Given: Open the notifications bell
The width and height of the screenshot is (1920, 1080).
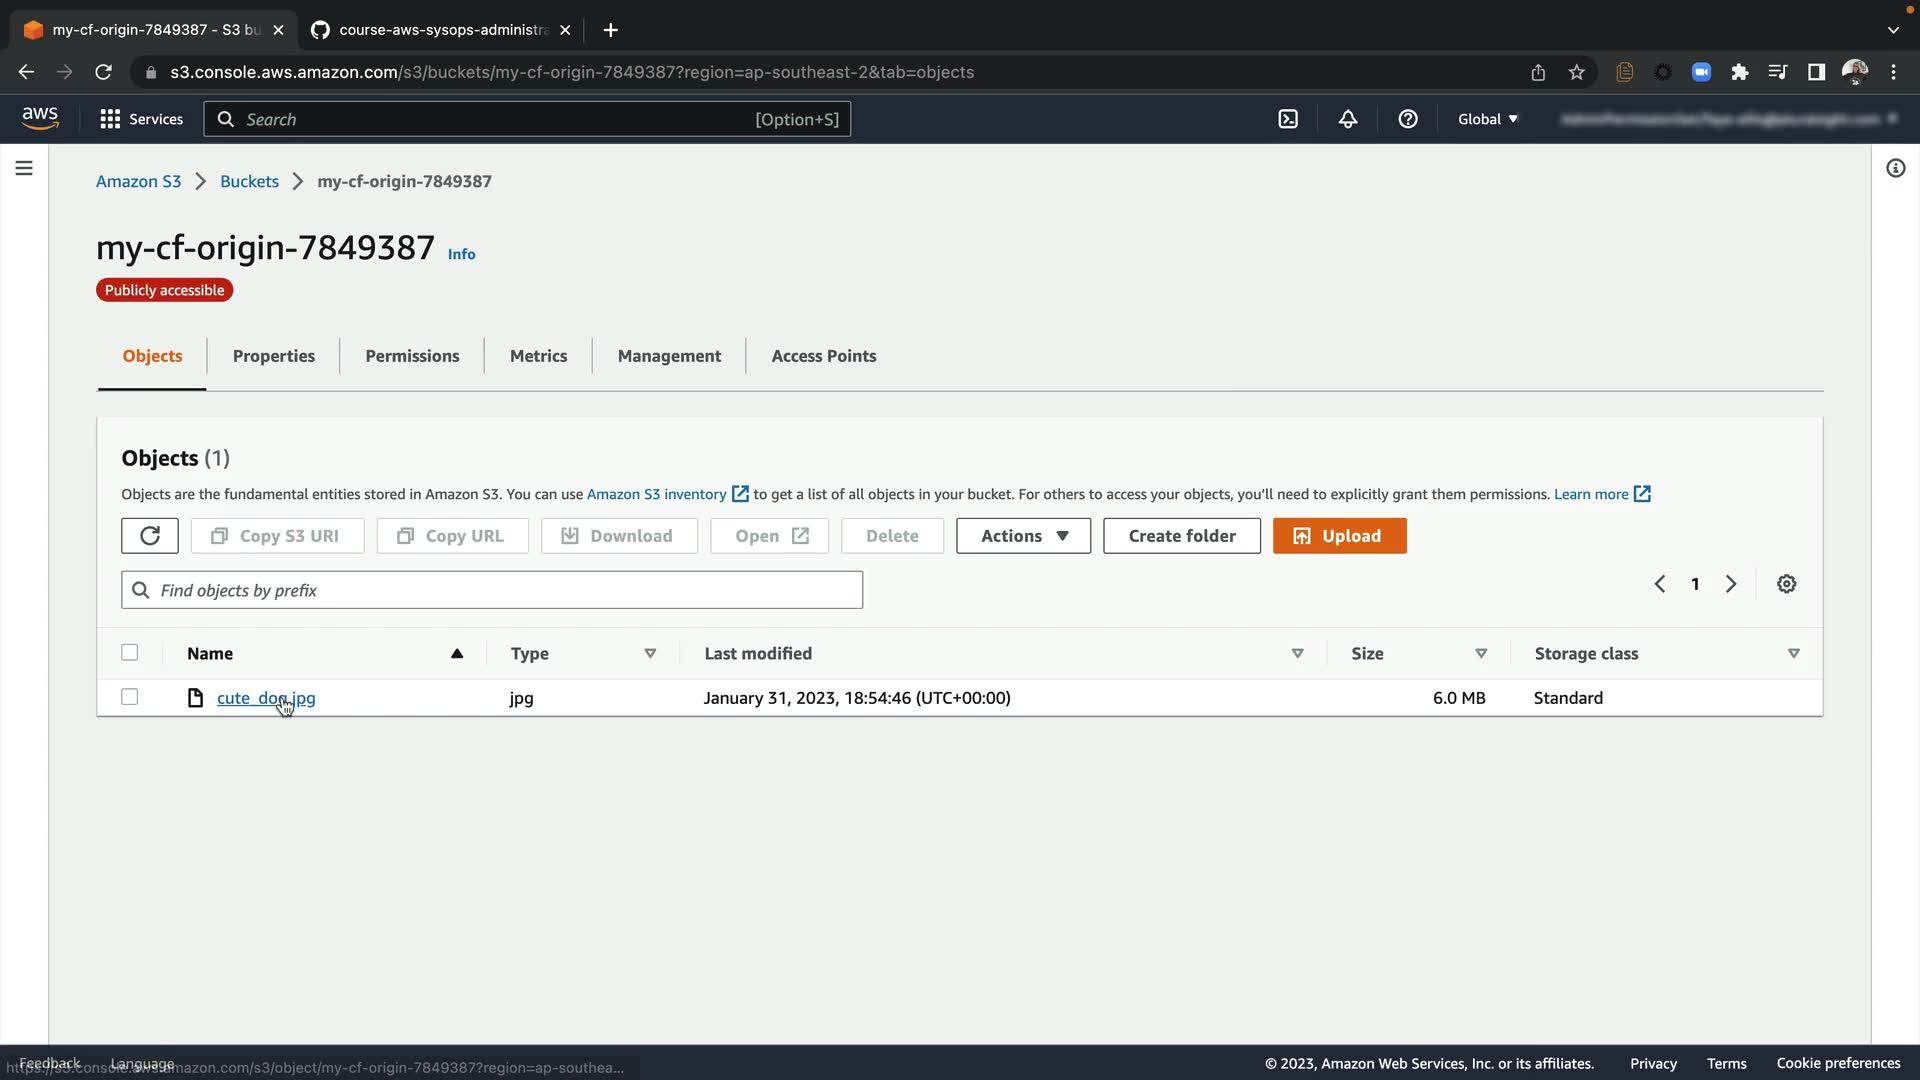Looking at the screenshot, I should 1348,119.
